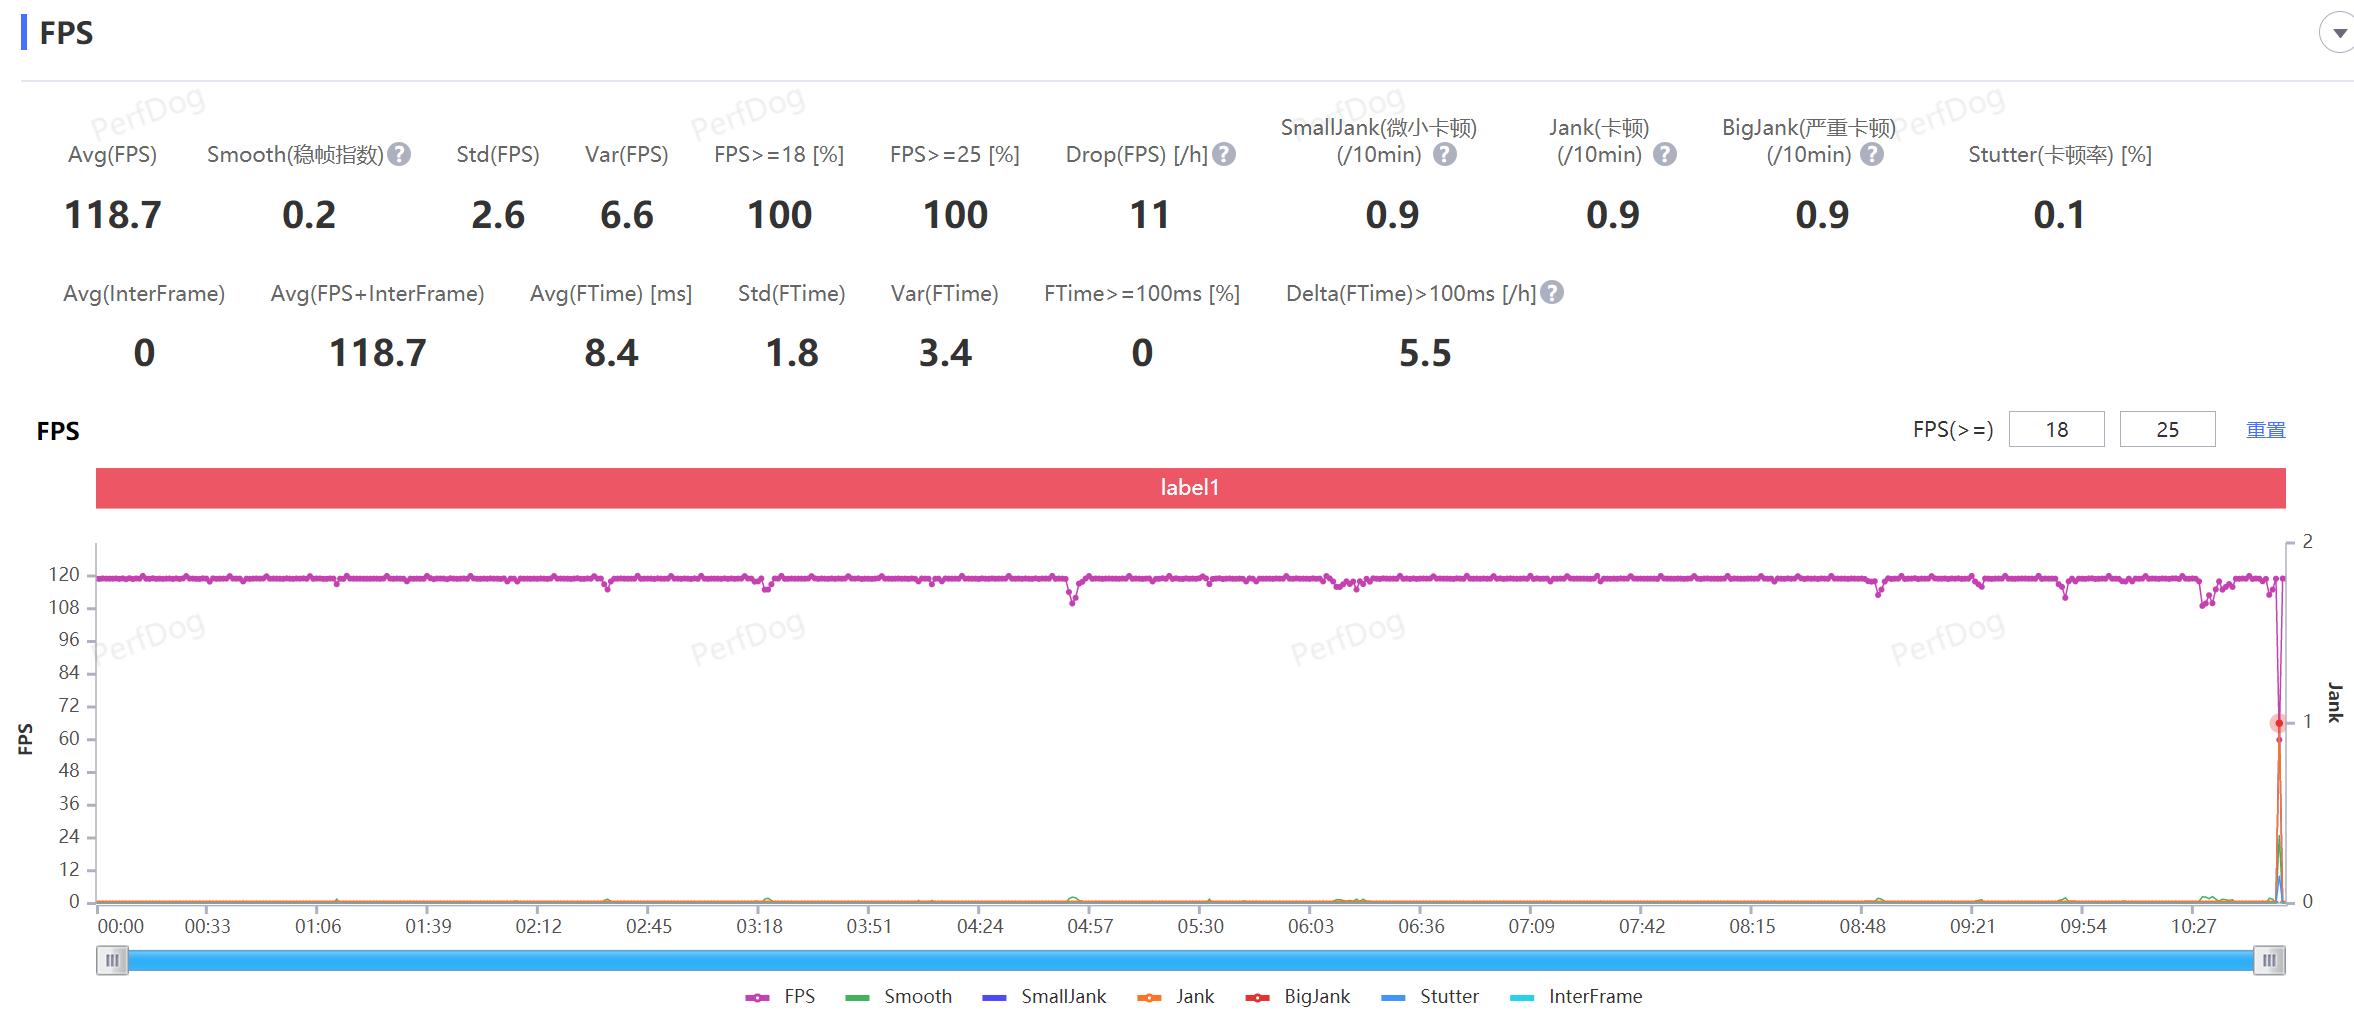2354x1029 pixels.
Task: Click left handle of time range slider
Action: (112, 961)
